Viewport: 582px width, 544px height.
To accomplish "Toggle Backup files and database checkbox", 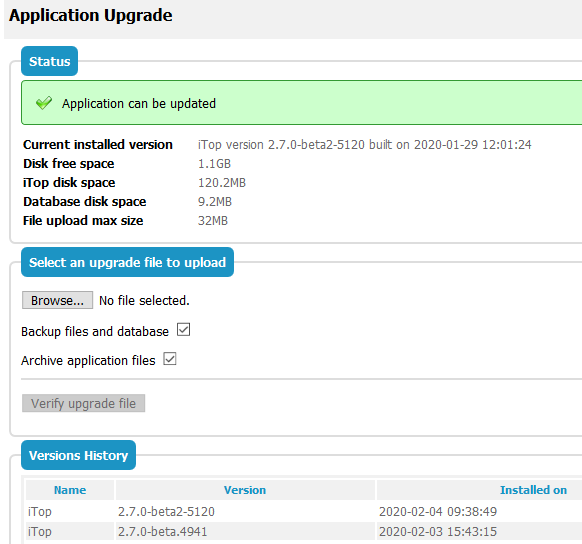I will [183, 330].
